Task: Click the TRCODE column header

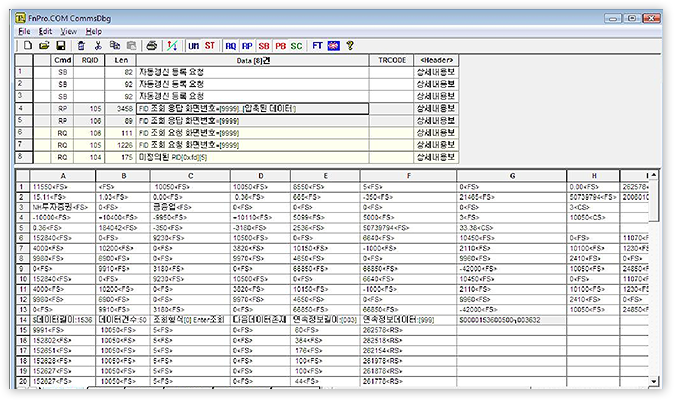Action: [392, 60]
